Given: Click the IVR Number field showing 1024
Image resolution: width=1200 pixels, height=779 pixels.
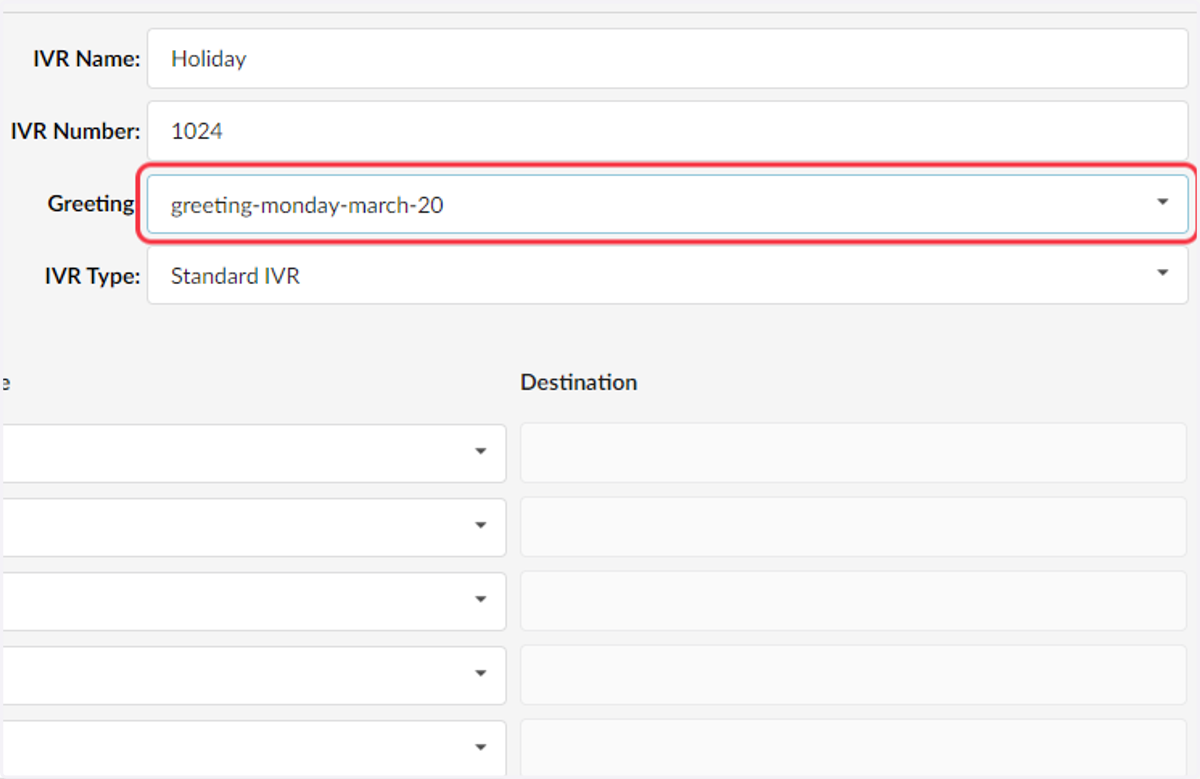Looking at the screenshot, I should 667,131.
